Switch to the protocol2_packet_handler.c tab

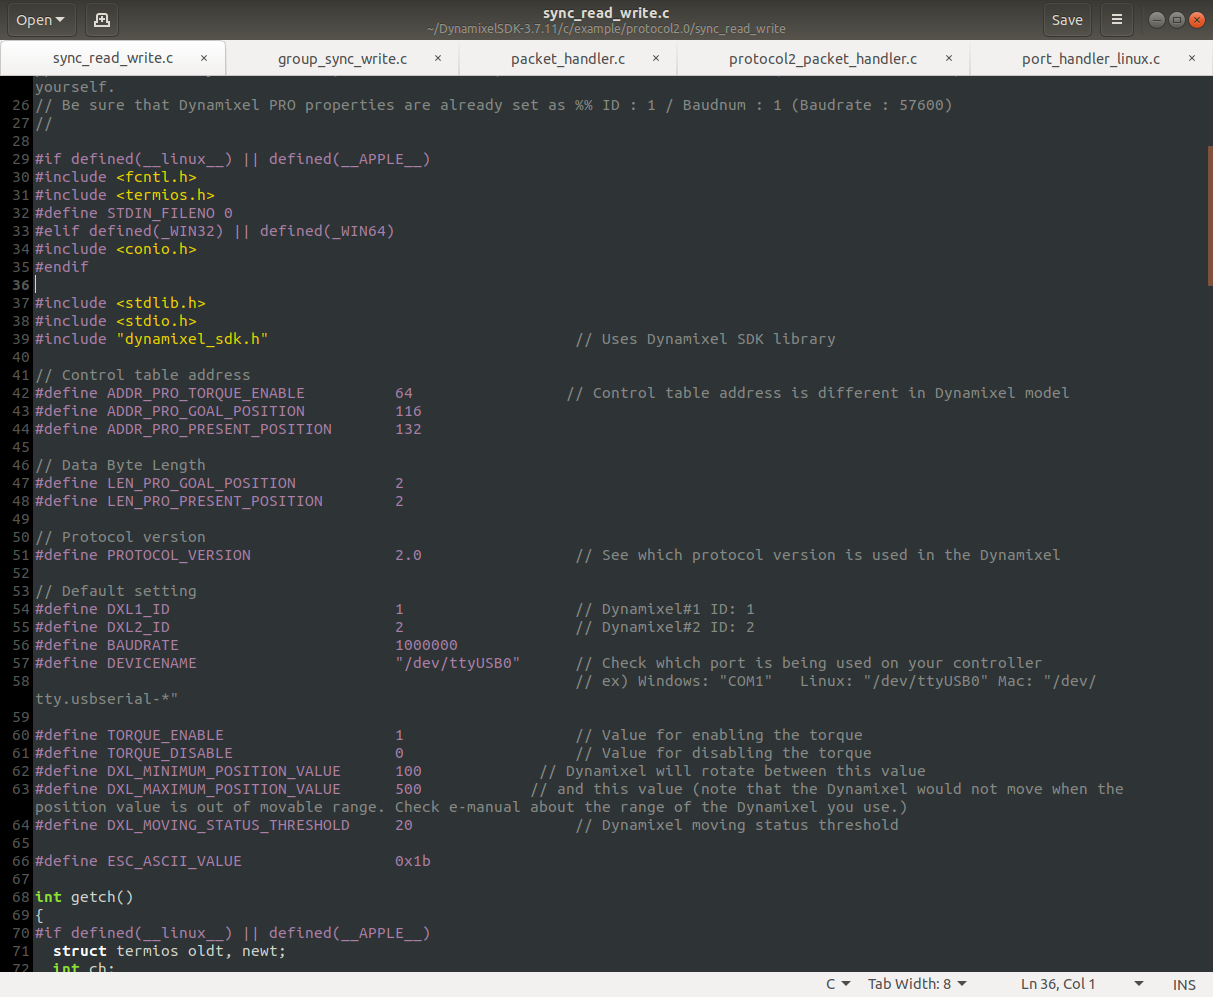pos(822,58)
